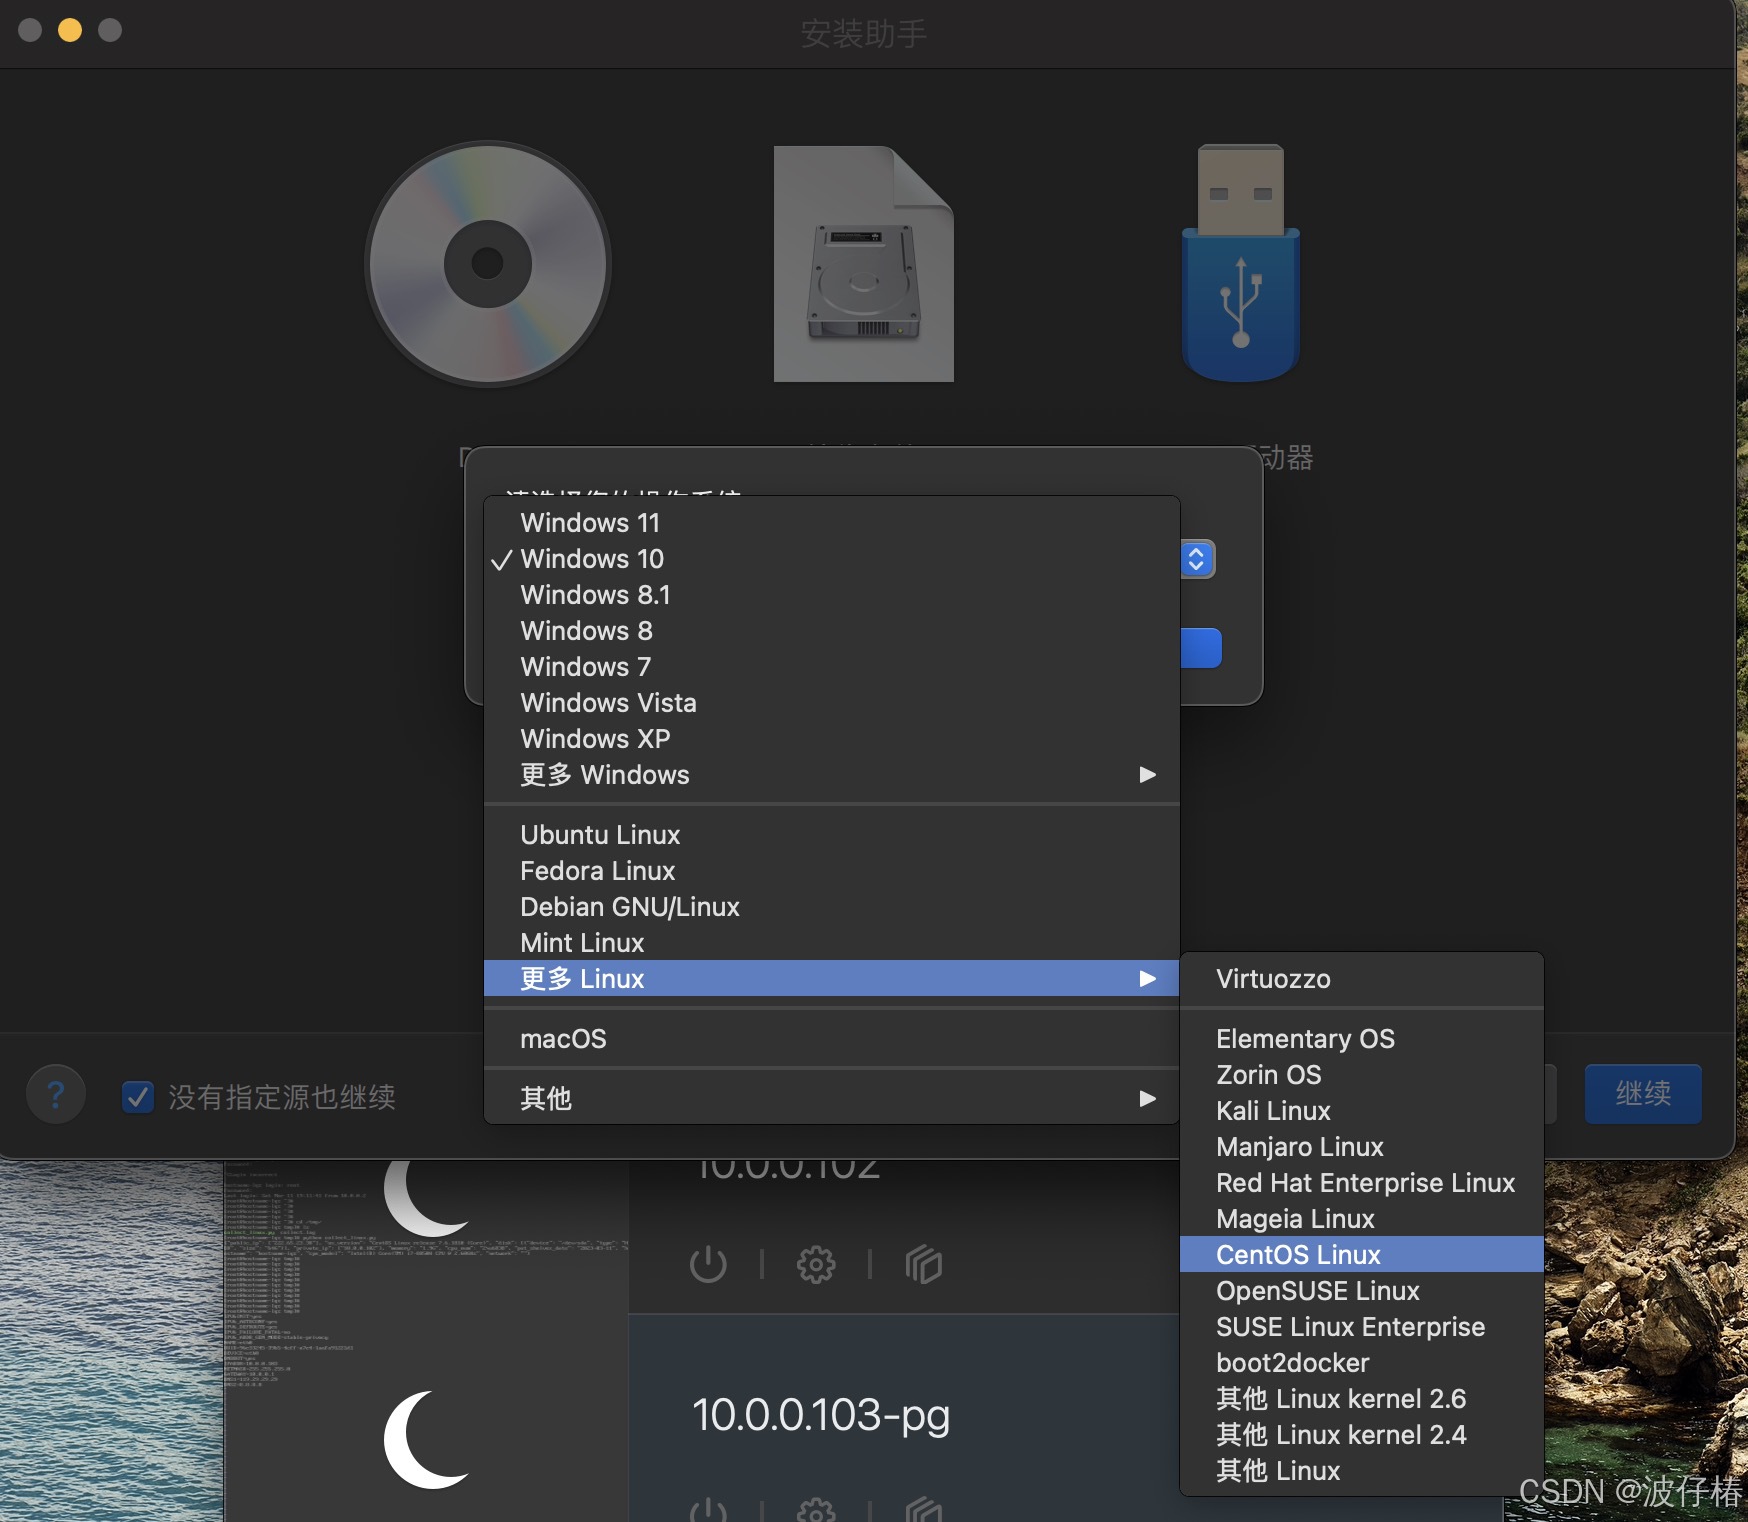Choose Debian GNU/Linux menu item

[832, 907]
